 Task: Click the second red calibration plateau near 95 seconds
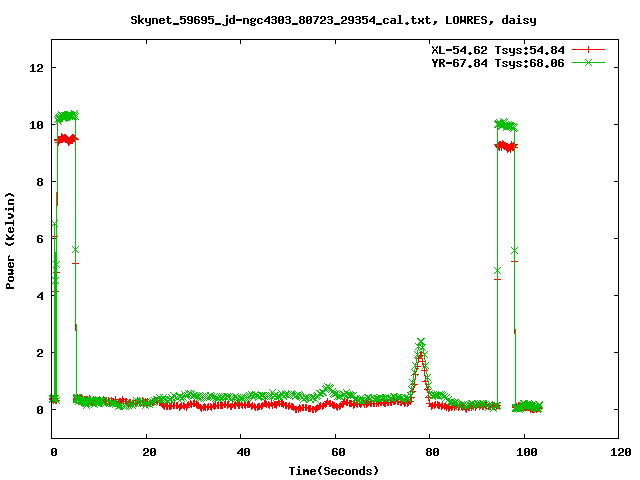point(506,146)
